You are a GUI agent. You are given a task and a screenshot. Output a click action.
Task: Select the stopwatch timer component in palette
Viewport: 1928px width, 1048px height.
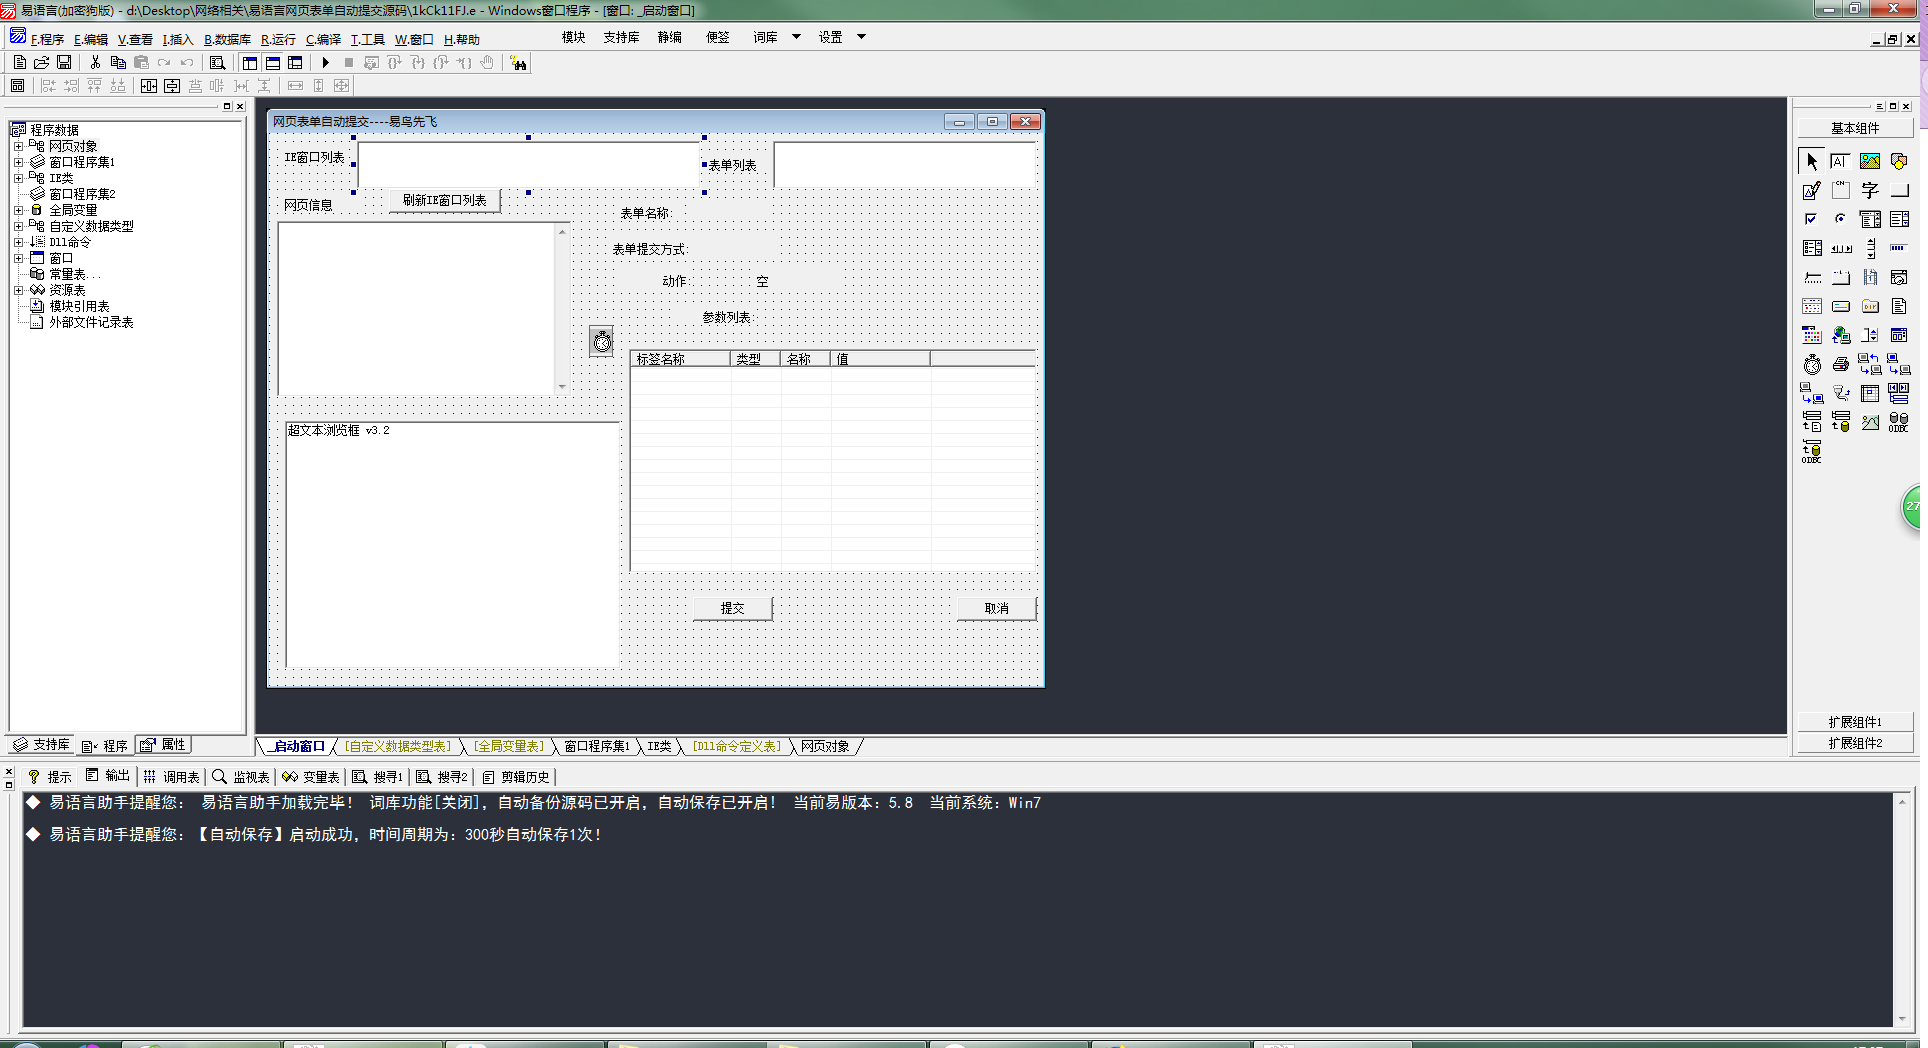pos(1811,364)
